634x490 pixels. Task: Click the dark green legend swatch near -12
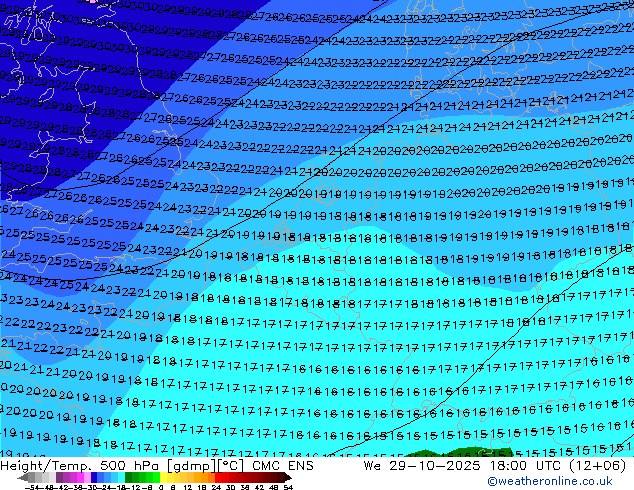coord(129,477)
